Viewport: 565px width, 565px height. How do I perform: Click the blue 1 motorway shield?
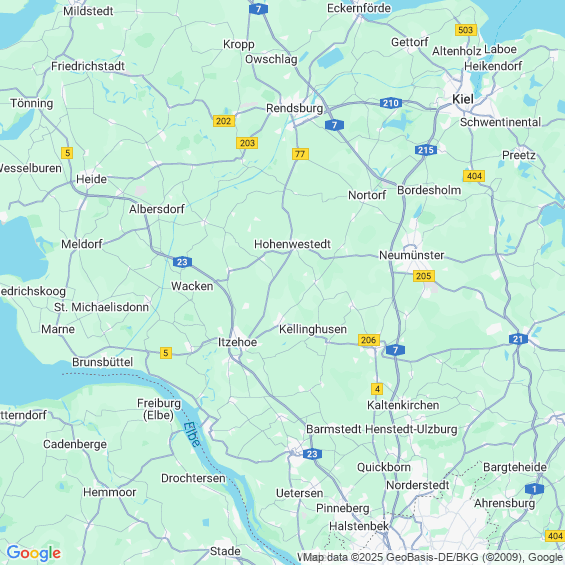[534, 489]
